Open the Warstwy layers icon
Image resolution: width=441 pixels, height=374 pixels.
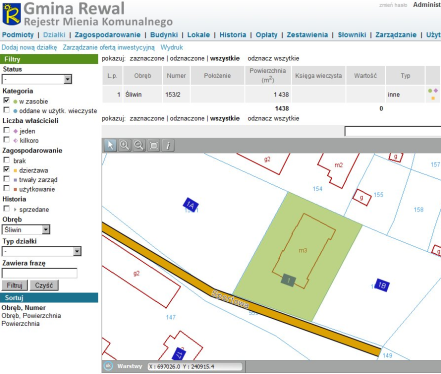pos(108,366)
